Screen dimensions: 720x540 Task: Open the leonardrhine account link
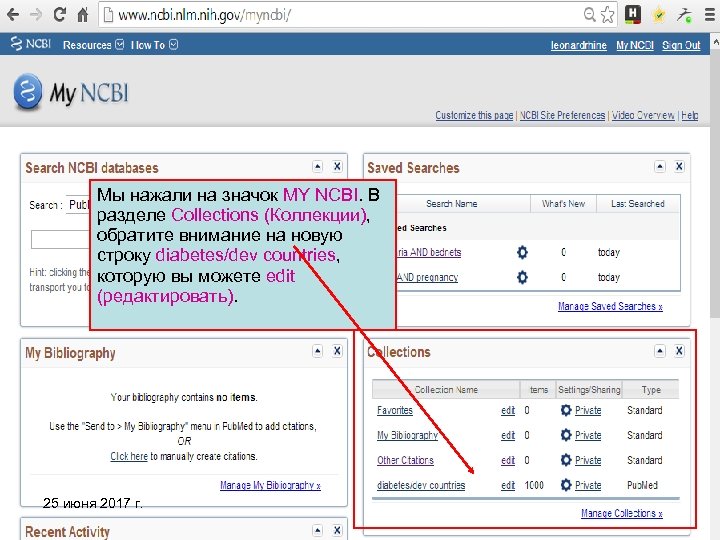tap(579, 45)
